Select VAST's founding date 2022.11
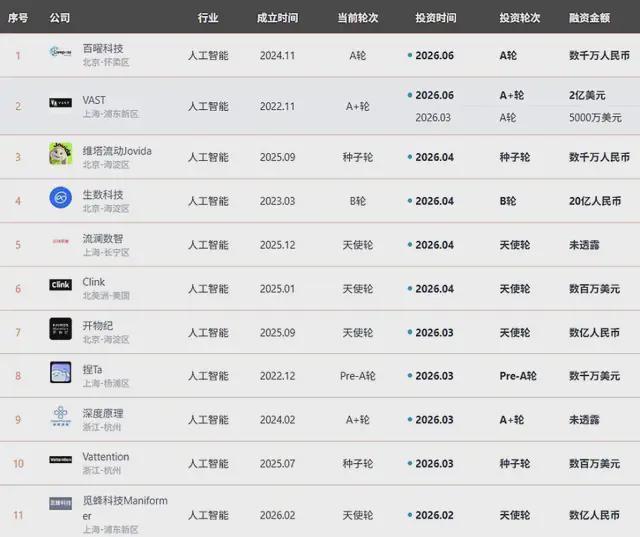 coord(278,107)
